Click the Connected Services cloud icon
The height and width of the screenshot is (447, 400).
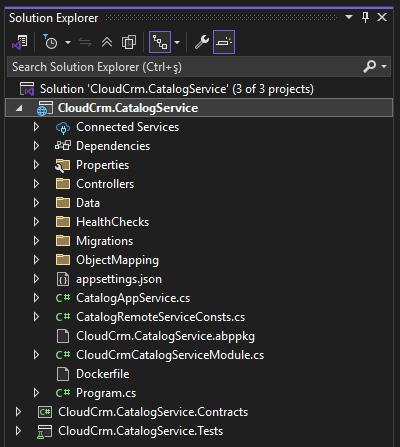pos(63,127)
